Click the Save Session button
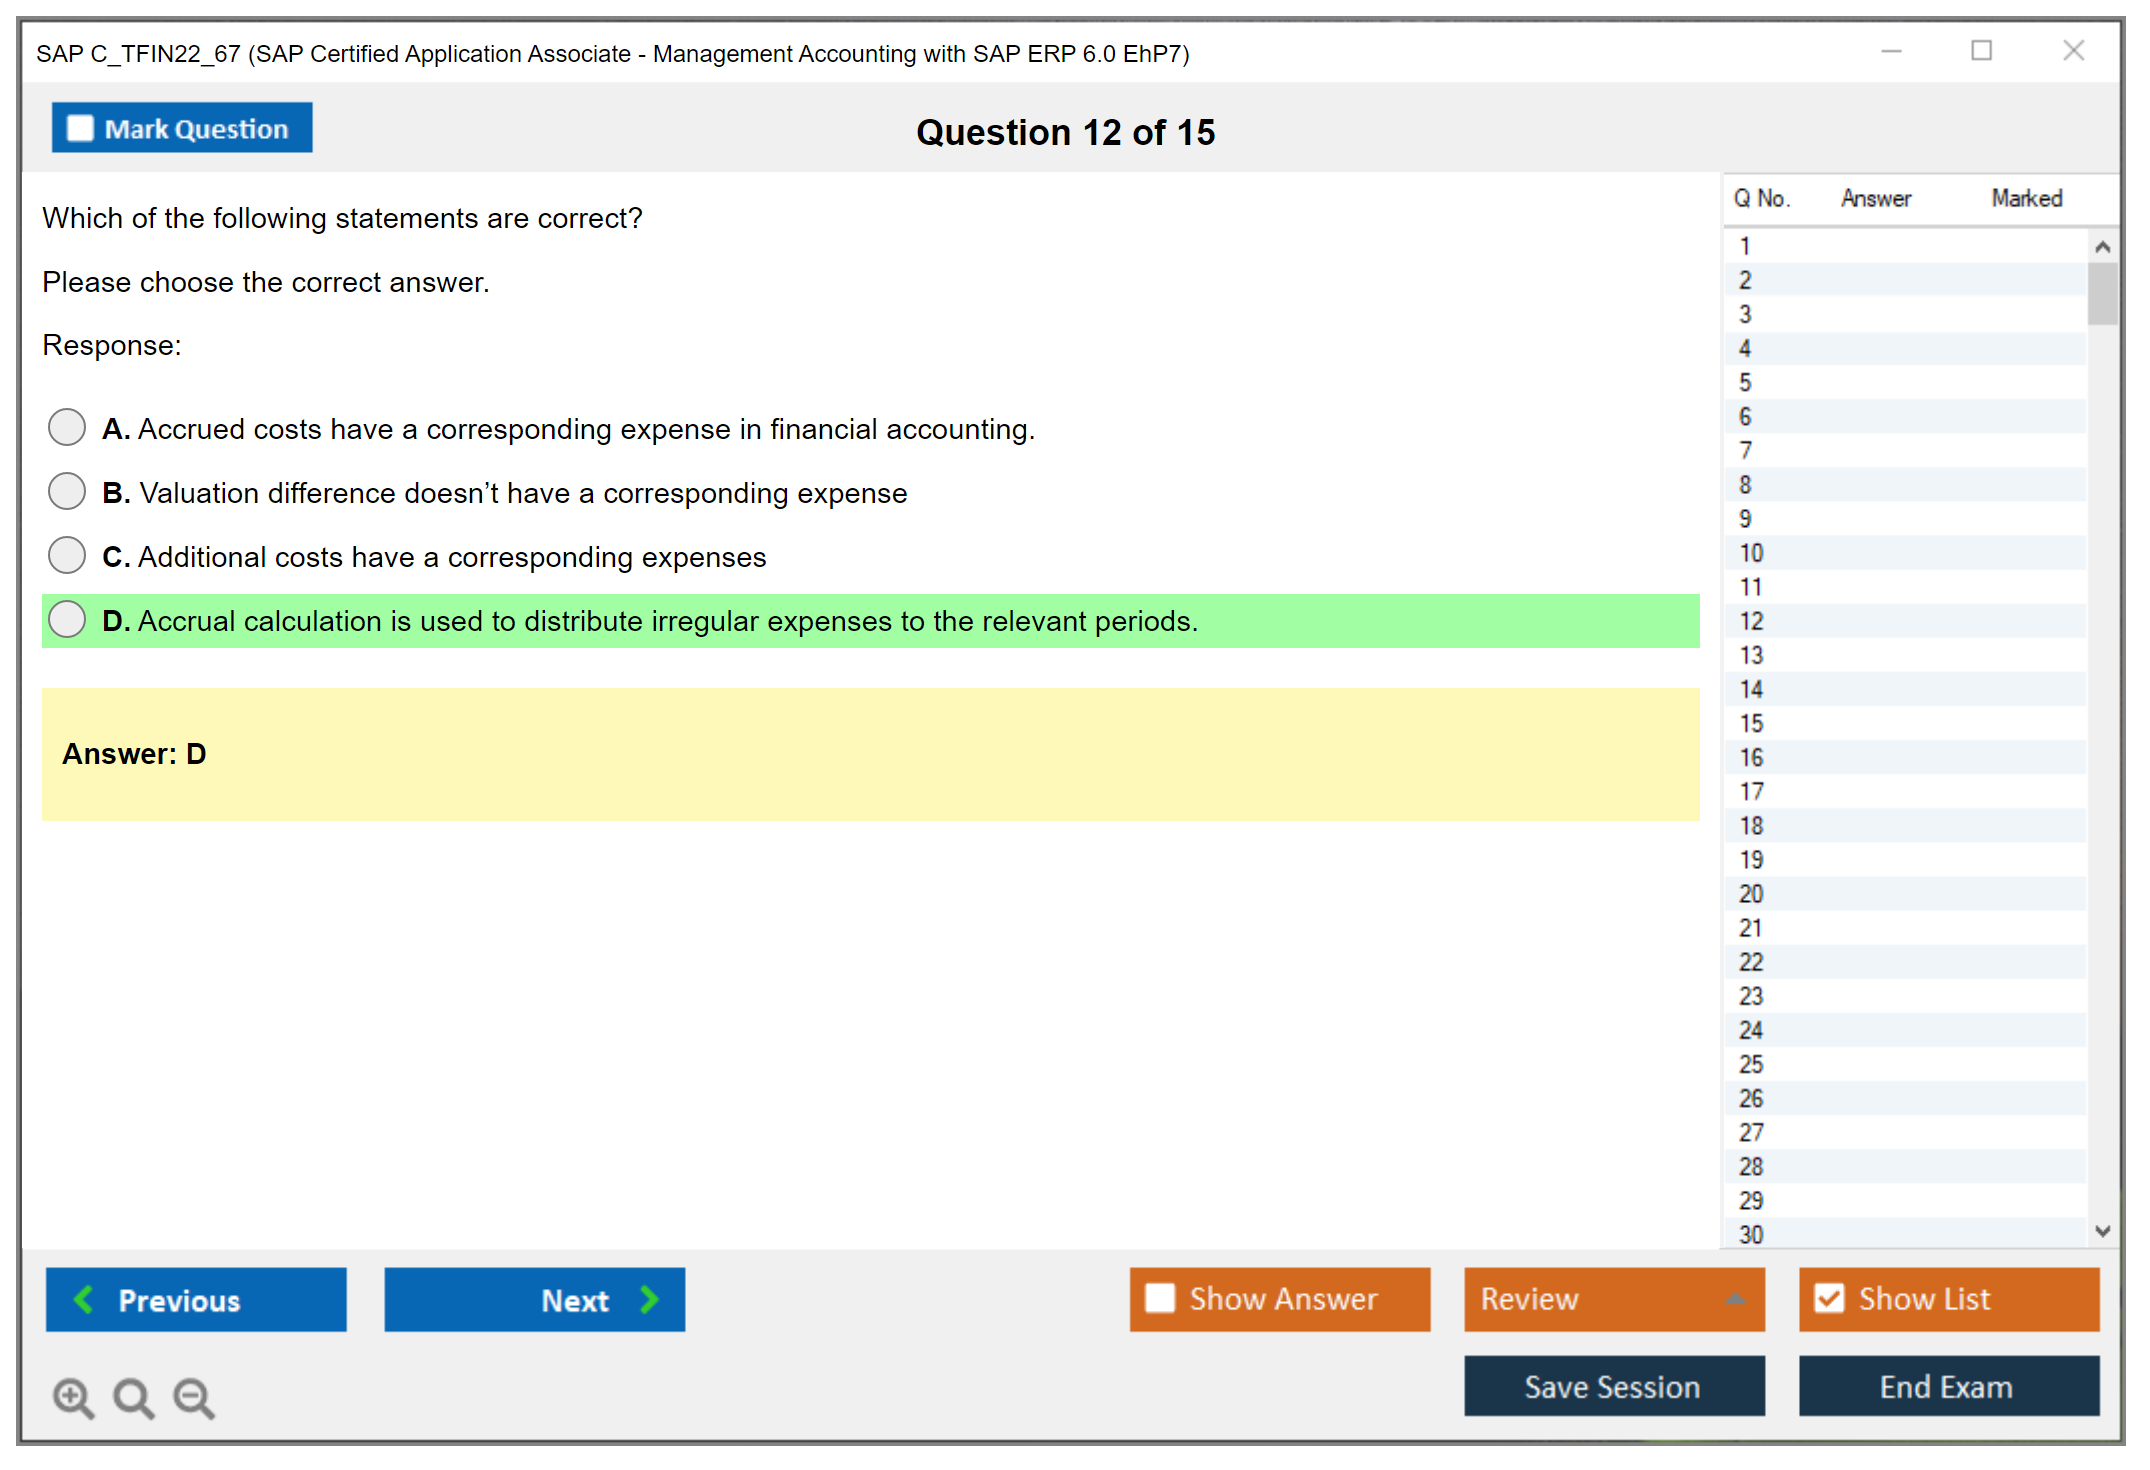2150x1470 pixels. coord(1613,1386)
